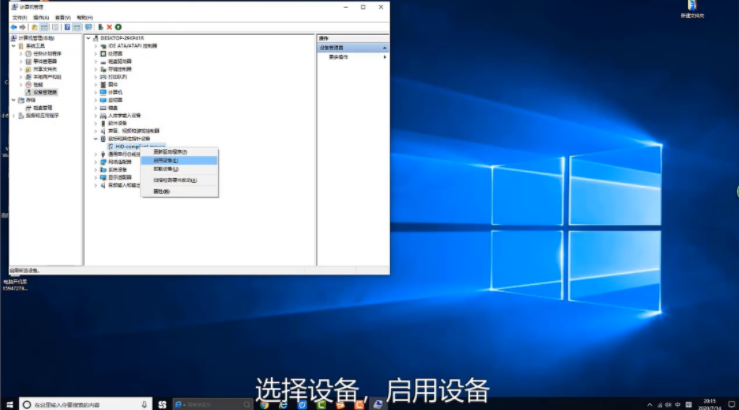Select the 计算机管理(本地) root node
Viewport: 739px width, 410px height.
36,38
